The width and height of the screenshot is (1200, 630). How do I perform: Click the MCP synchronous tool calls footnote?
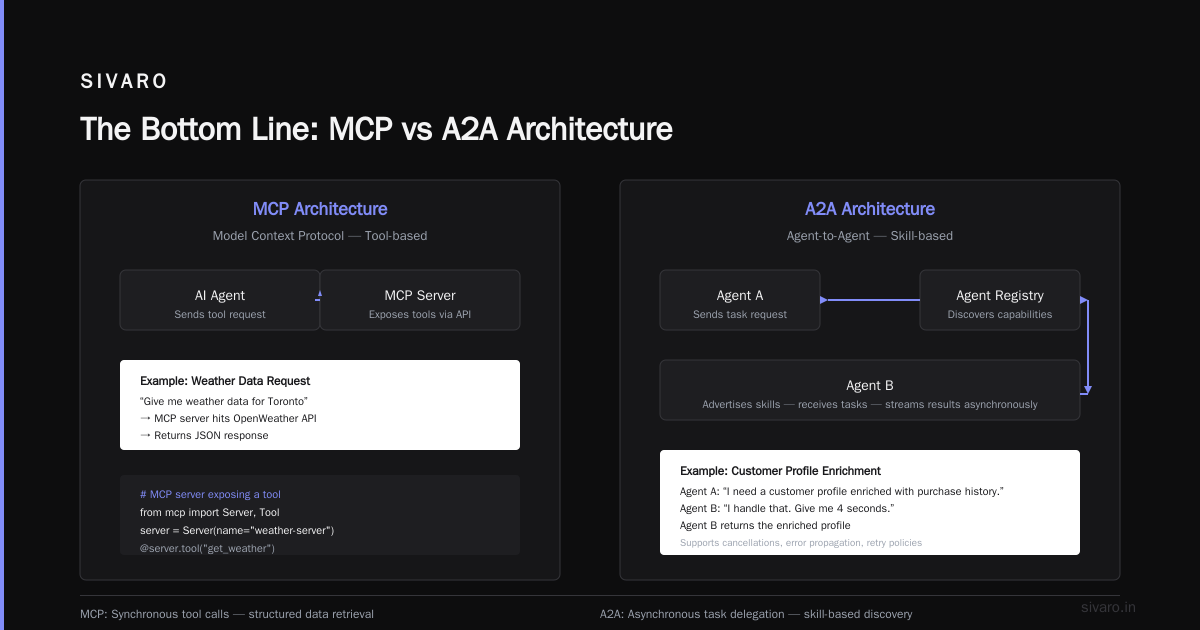227,614
